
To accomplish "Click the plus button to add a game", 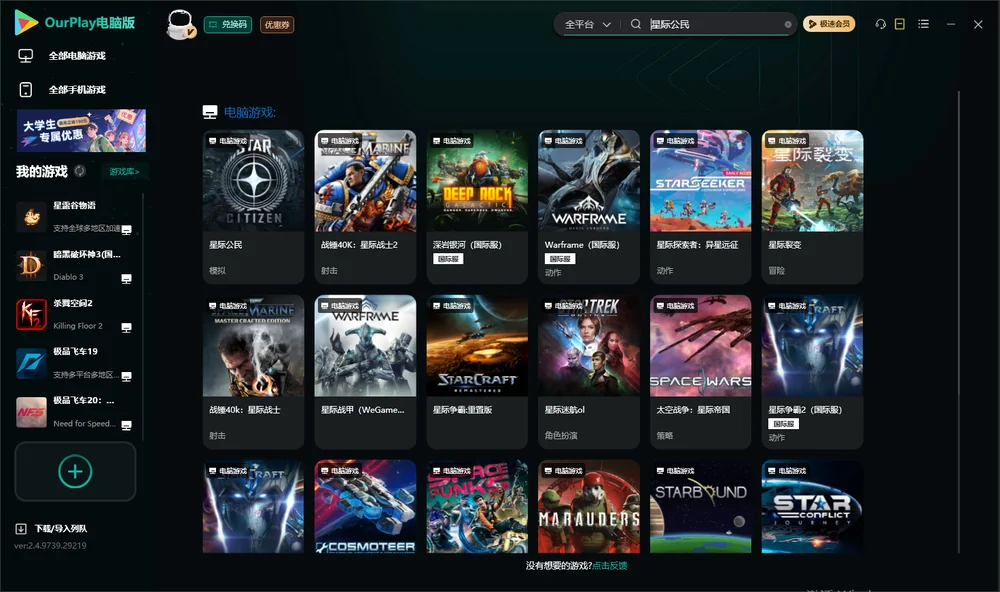I will coord(75,471).
